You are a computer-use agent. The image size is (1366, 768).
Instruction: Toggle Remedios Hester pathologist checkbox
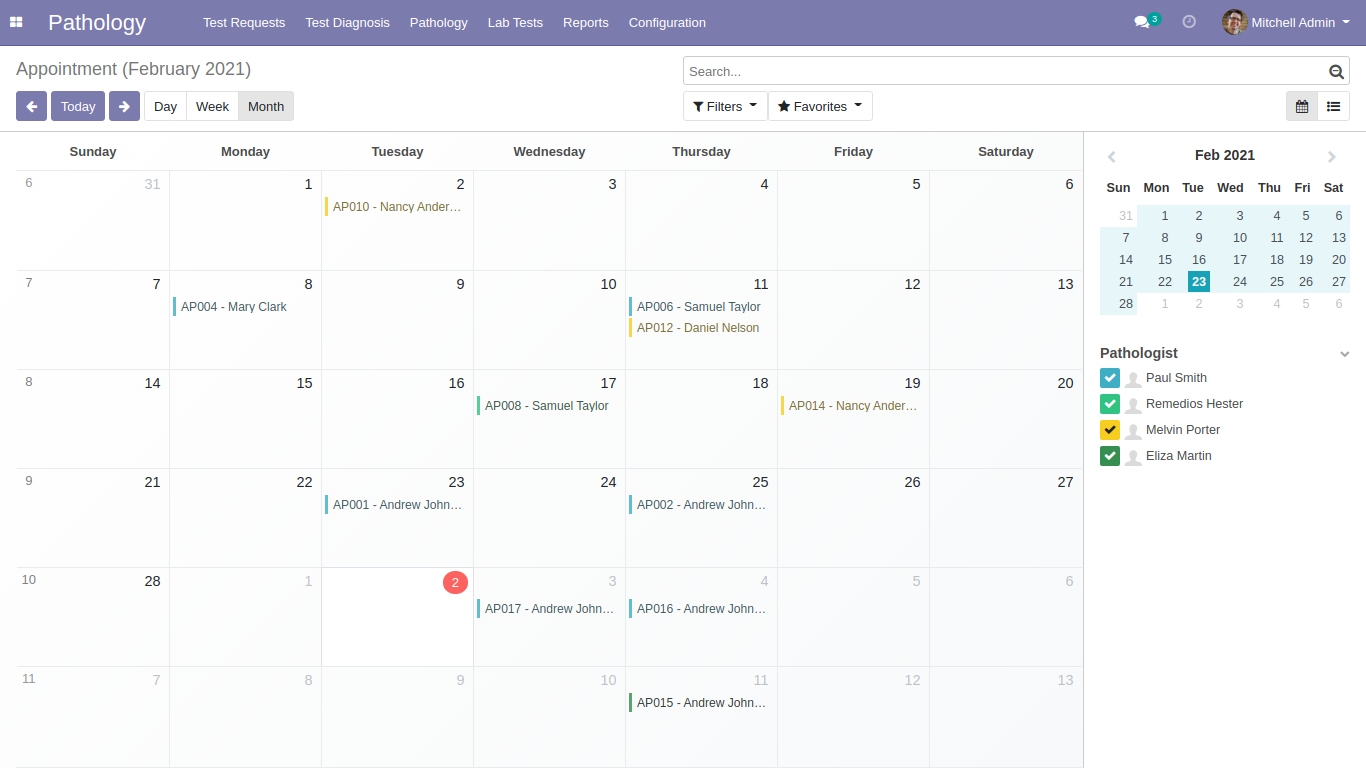[1110, 404]
